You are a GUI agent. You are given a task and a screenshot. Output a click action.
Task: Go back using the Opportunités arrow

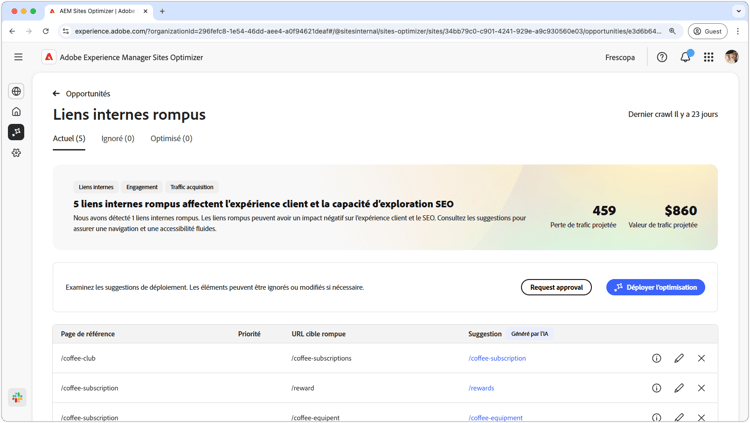click(56, 94)
